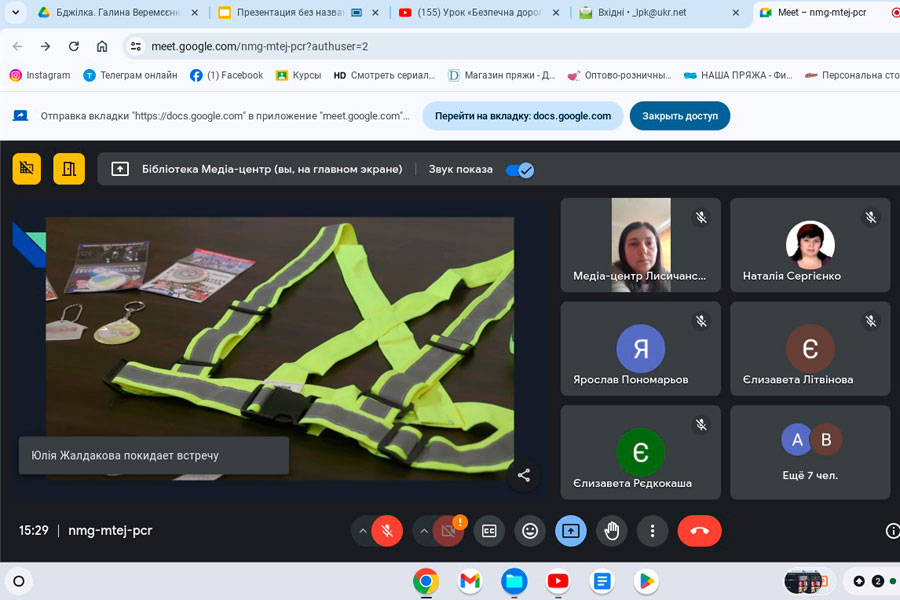
Task: Turn on closed captions (CC)
Action: [x=489, y=531]
